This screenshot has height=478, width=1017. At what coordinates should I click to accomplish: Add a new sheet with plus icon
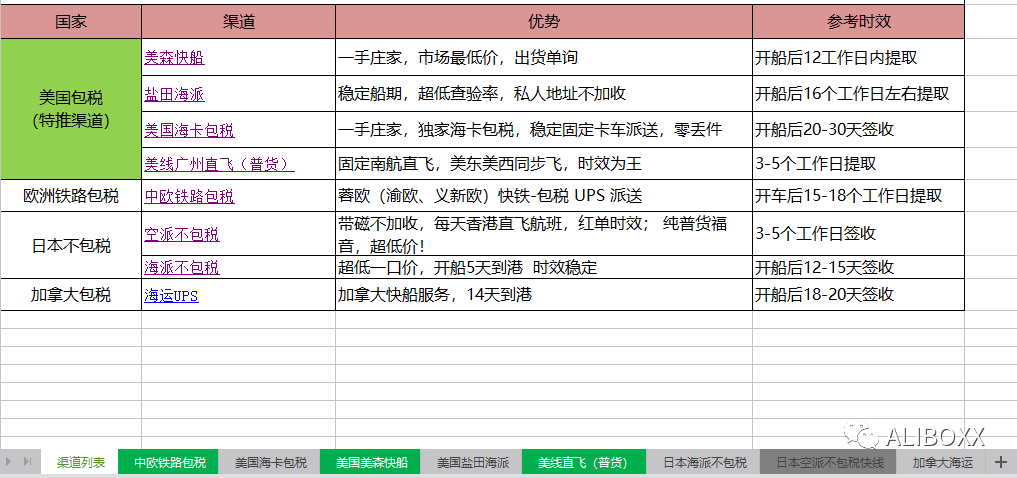1001,462
